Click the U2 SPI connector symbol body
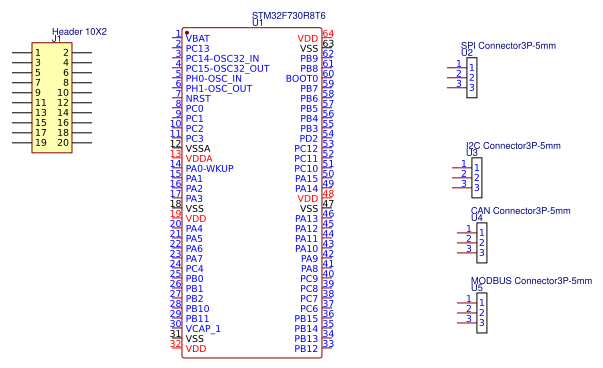The width and height of the screenshot is (603, 368). [472, 78]
